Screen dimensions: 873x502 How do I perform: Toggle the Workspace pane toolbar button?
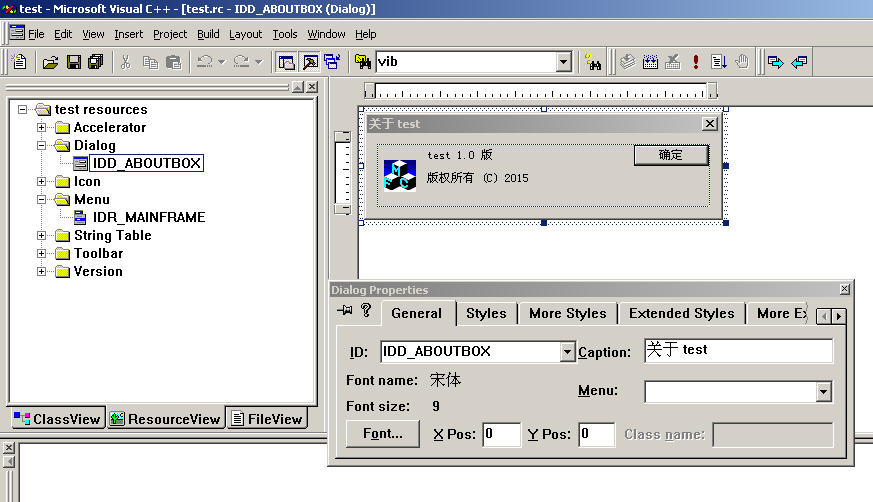pyautogui.click(x=286, y=62)
